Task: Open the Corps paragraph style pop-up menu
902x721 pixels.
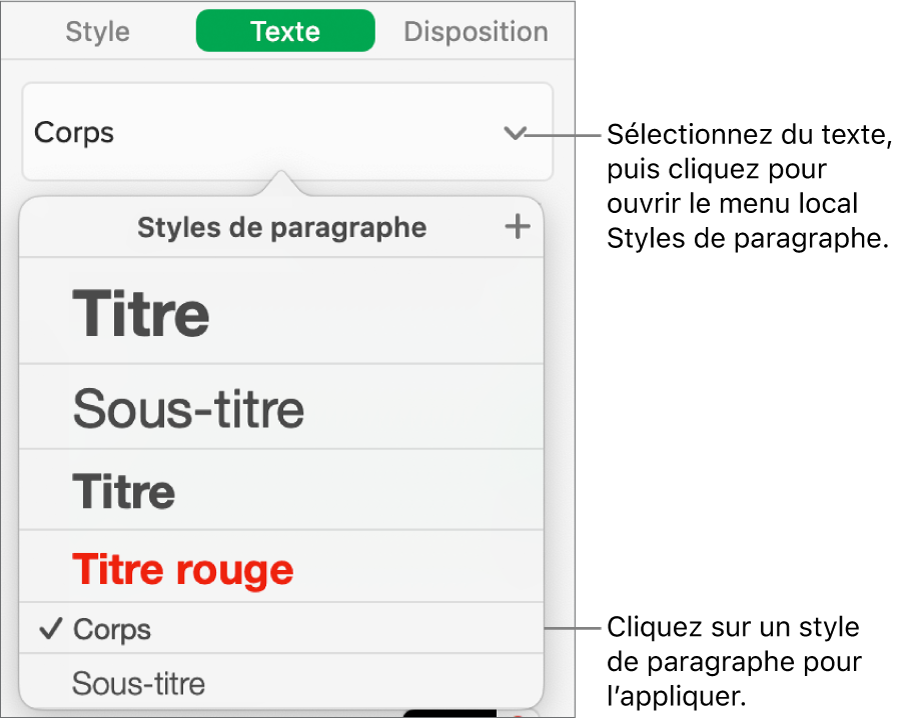Action: pyautogui.click(x=285, y=132)
